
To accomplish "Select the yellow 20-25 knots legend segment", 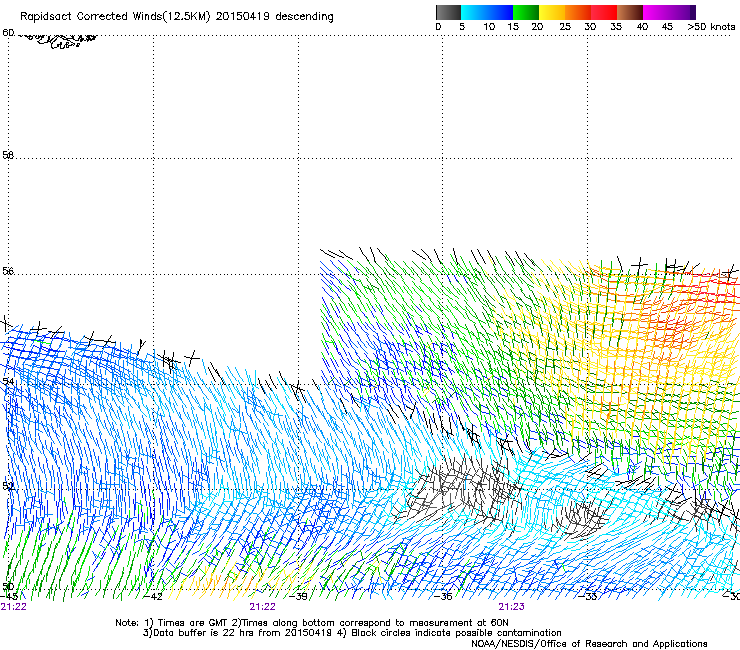I will point(552,12).
